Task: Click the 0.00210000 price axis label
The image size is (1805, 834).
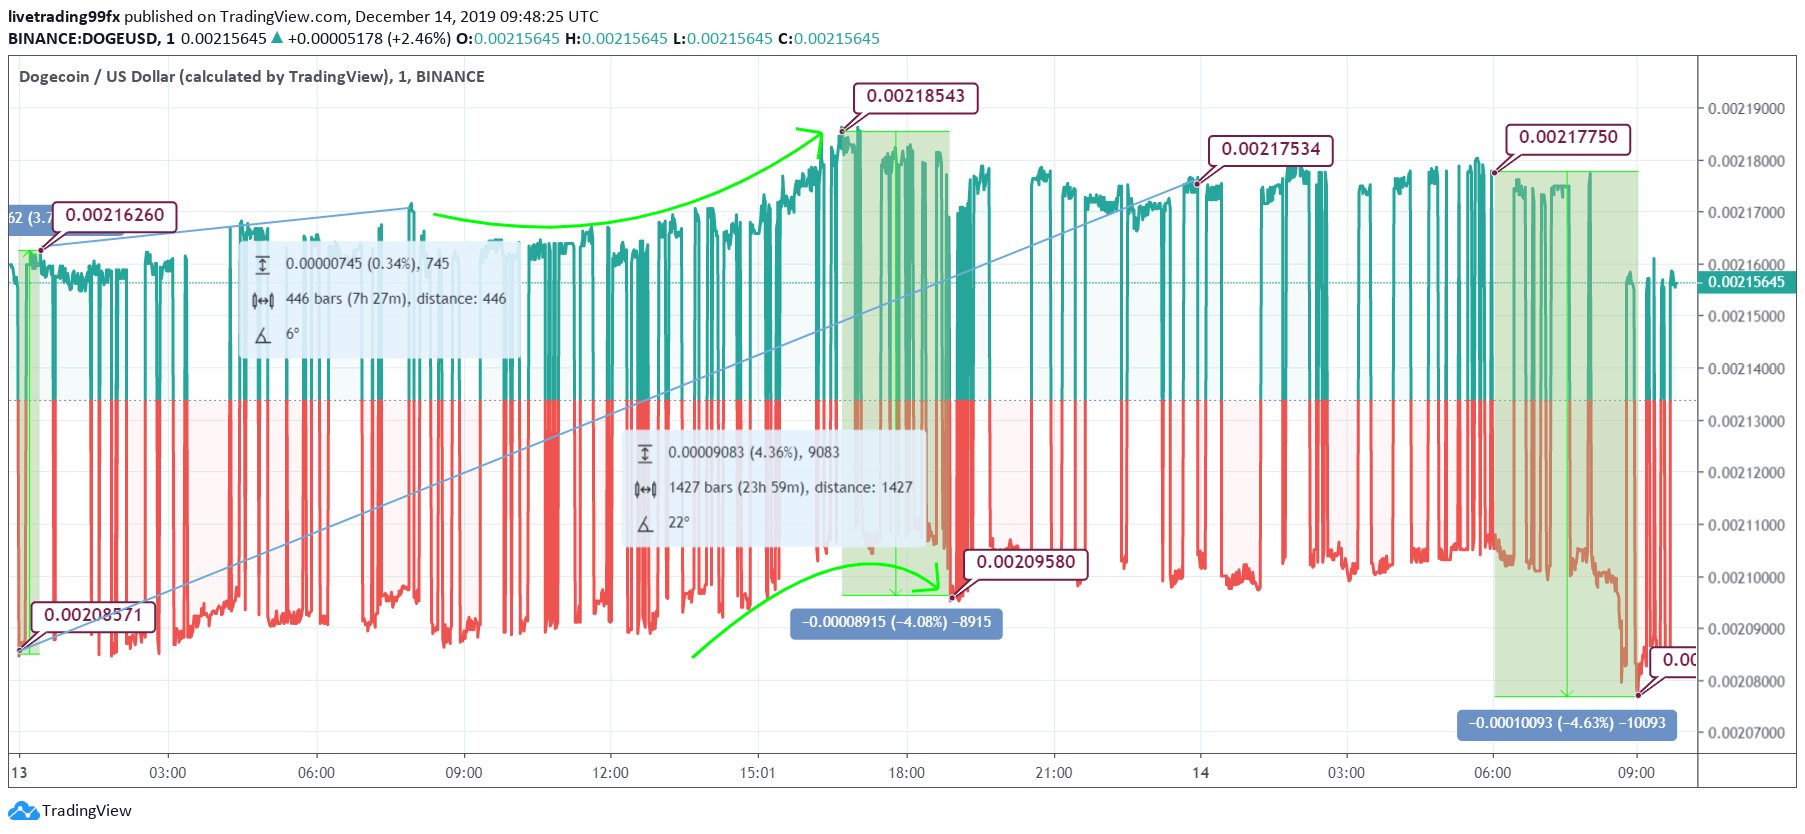Action: (x=1746, y=578)
